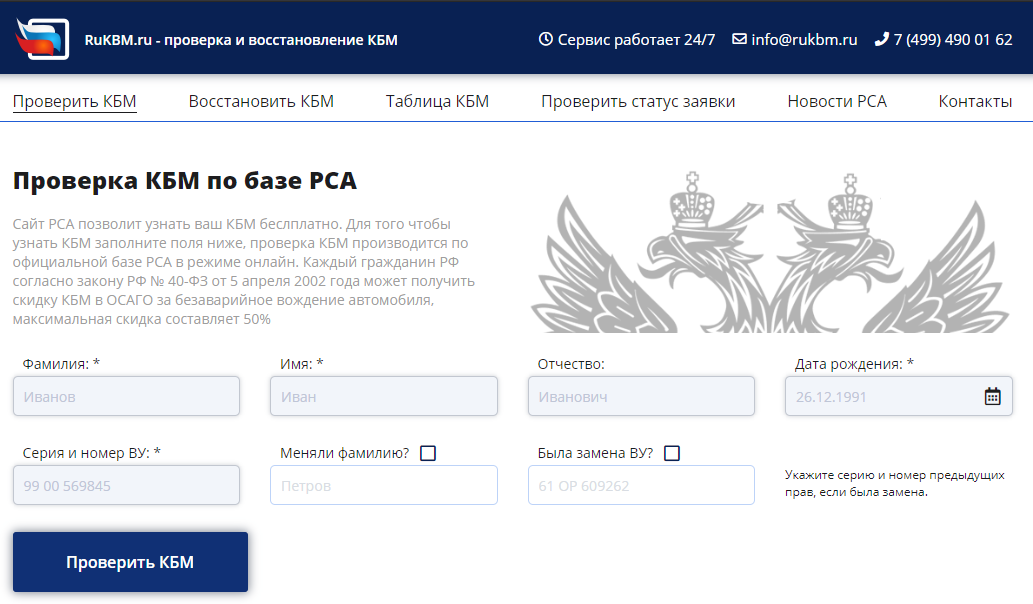1033x604 pixels.
Task: Click the envelope icon next to email
Action: tap(739, 40)
